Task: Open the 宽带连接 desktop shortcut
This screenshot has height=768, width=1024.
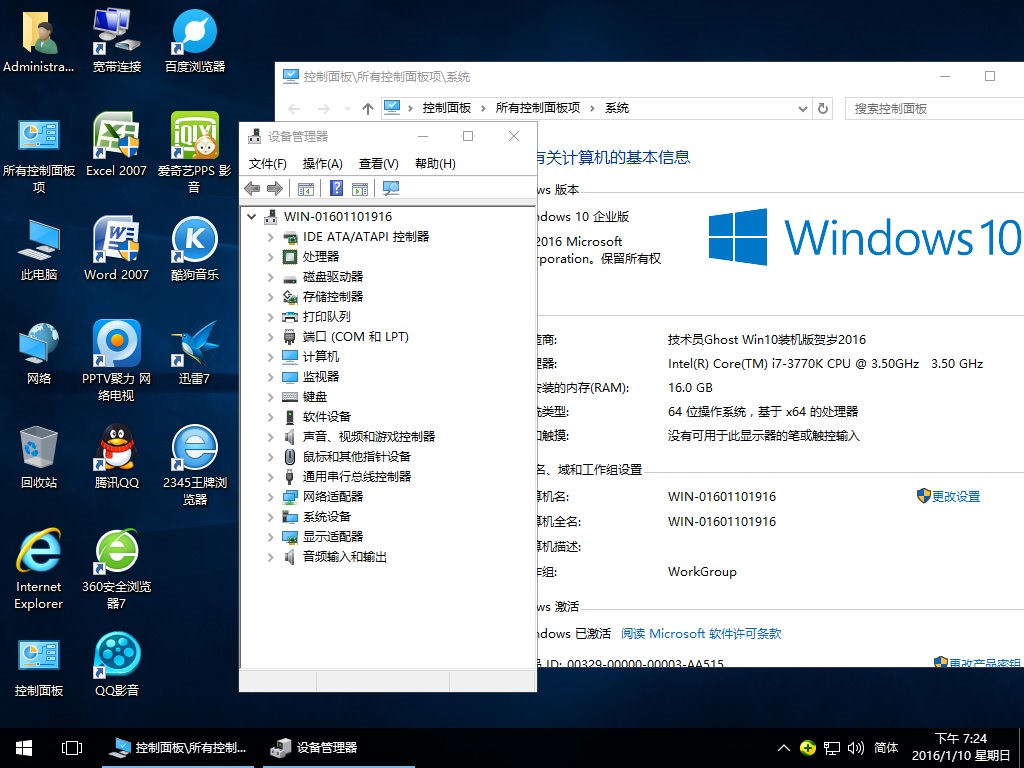Action: click(116, 42)
